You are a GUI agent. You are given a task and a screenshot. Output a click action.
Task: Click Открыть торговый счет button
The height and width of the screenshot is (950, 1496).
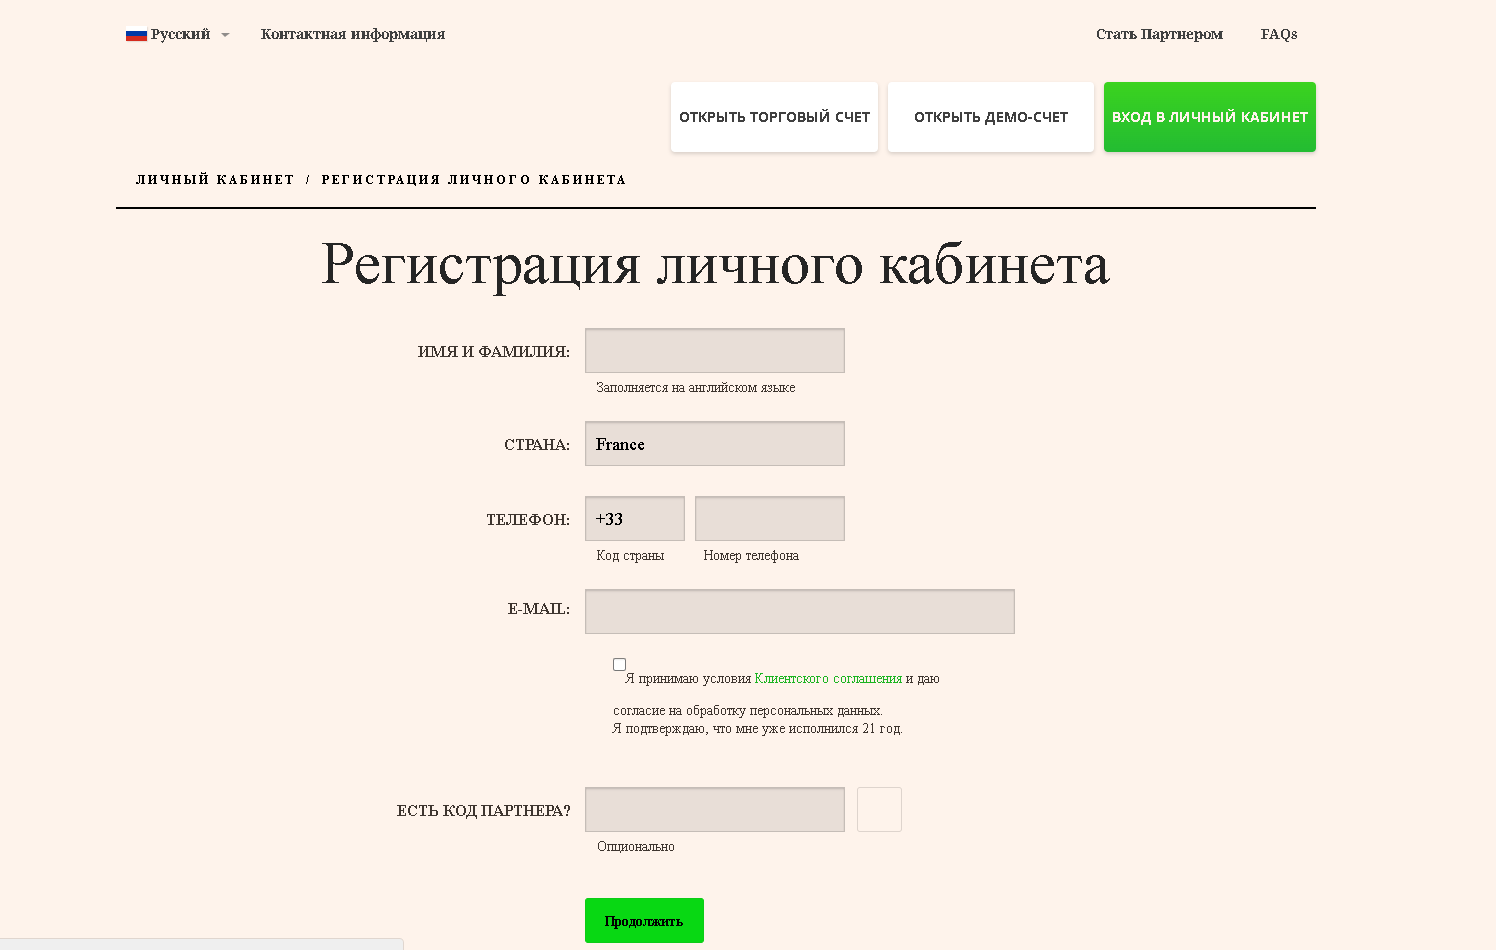click(774, 117)
